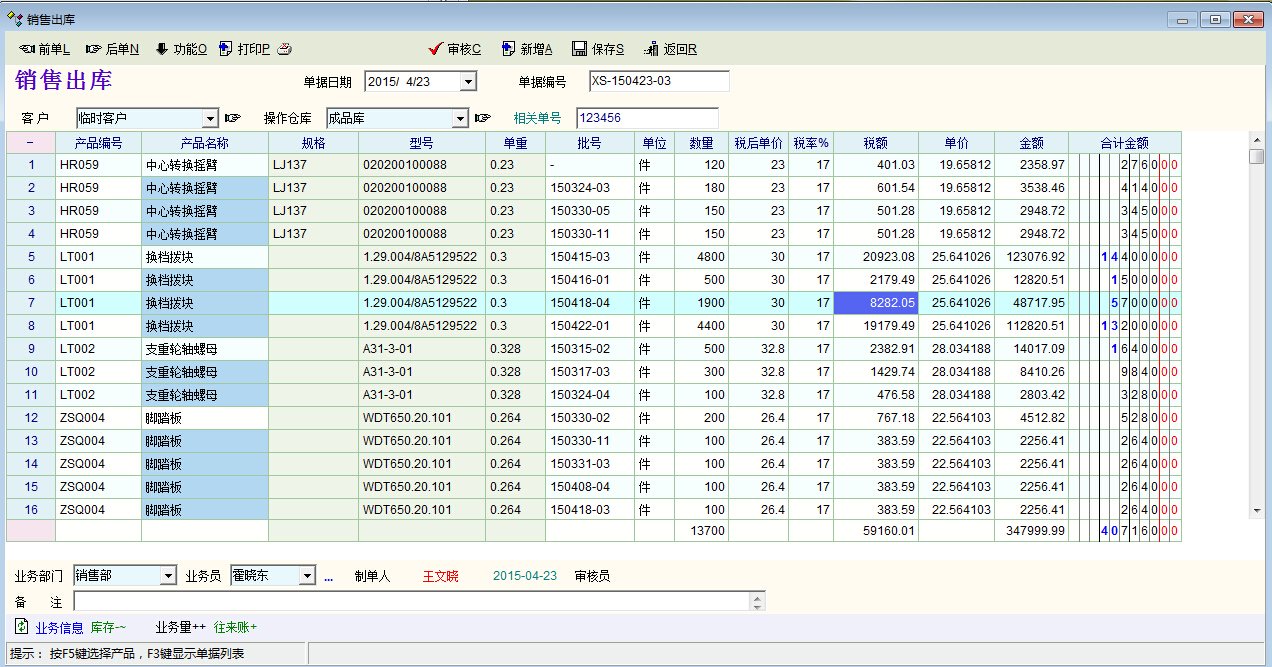Open the 业务部门 department dropdown
1272x667 pixels.
click(x=168, y=576)
